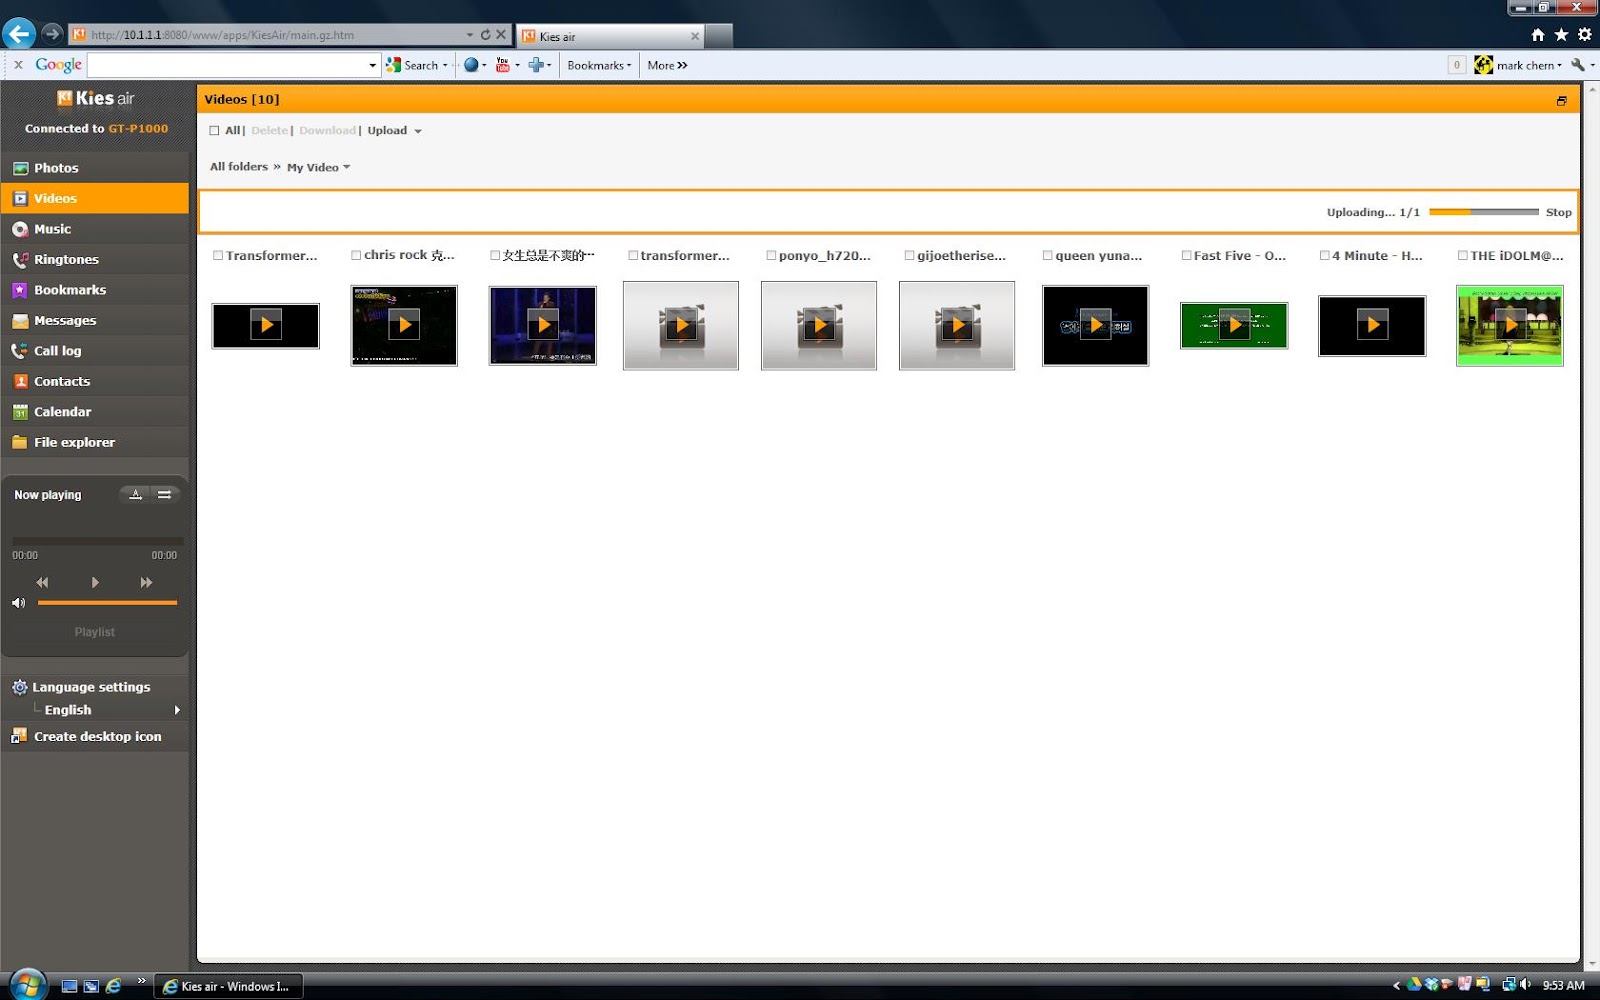The image size is (1600, 1000).
Task: Click the Language settings gear icon
Action: (20, 687)
